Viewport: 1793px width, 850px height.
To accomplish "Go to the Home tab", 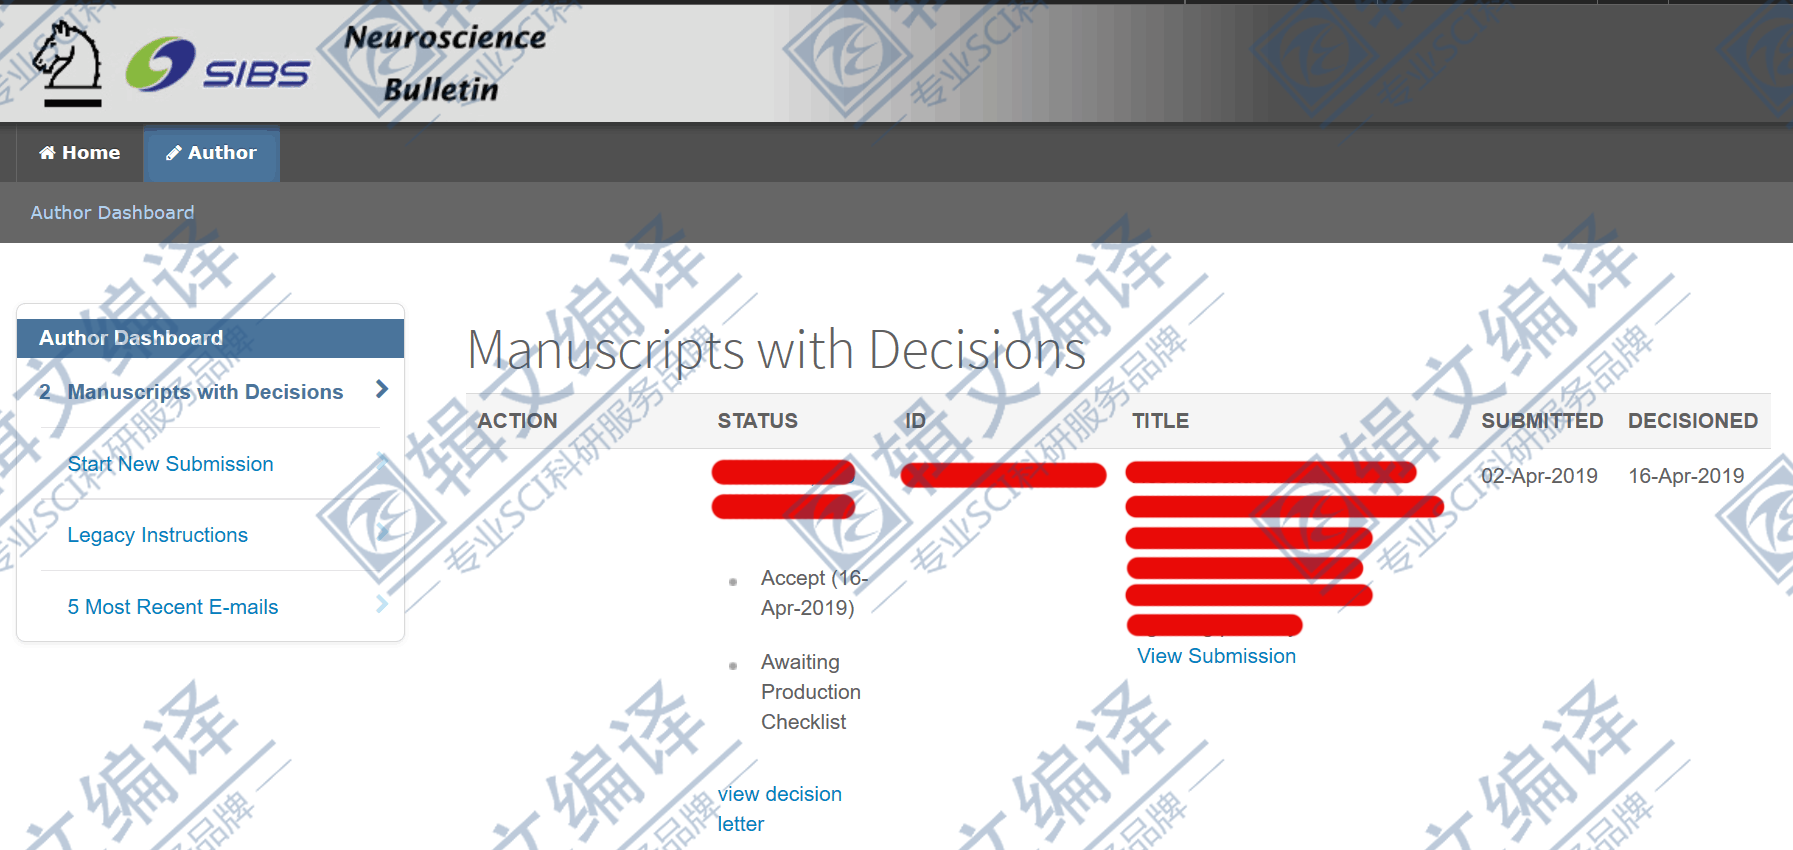I will coord(79,153).
